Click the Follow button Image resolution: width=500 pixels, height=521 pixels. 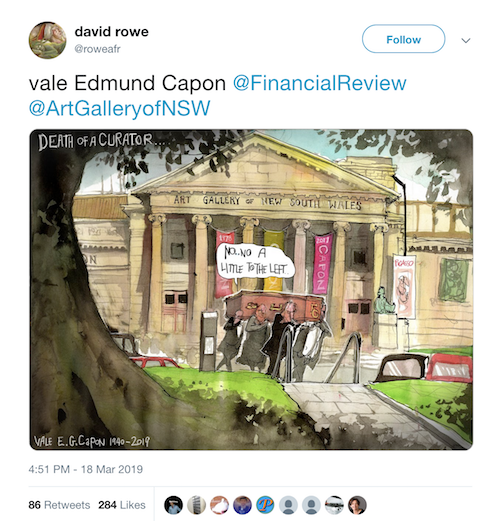pyautogui.click(x=403, y=39)
